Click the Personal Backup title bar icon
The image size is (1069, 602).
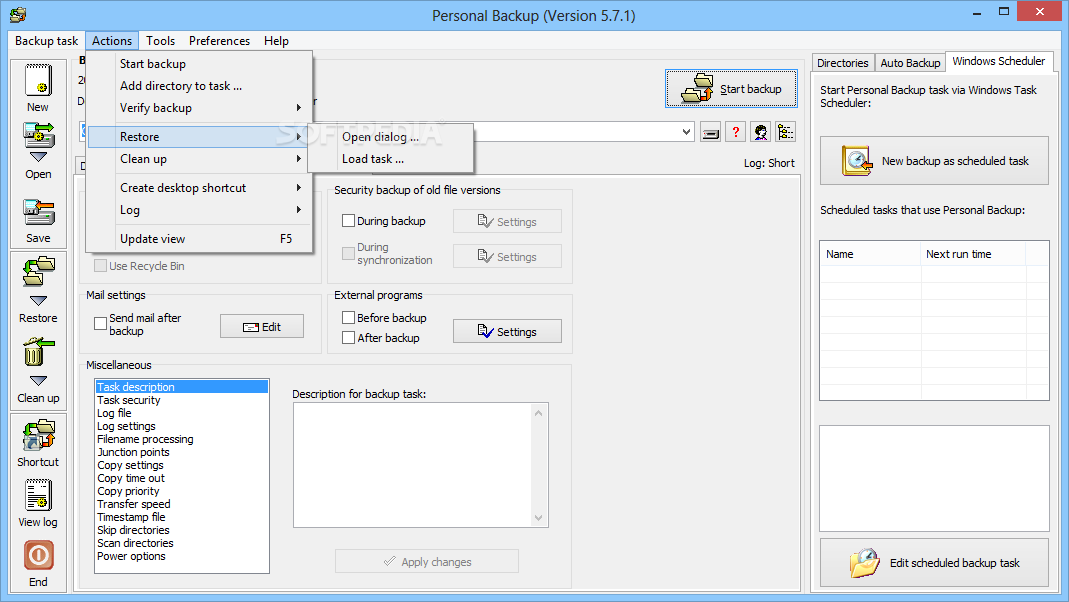pyautogui.click(x=18, y=14)
